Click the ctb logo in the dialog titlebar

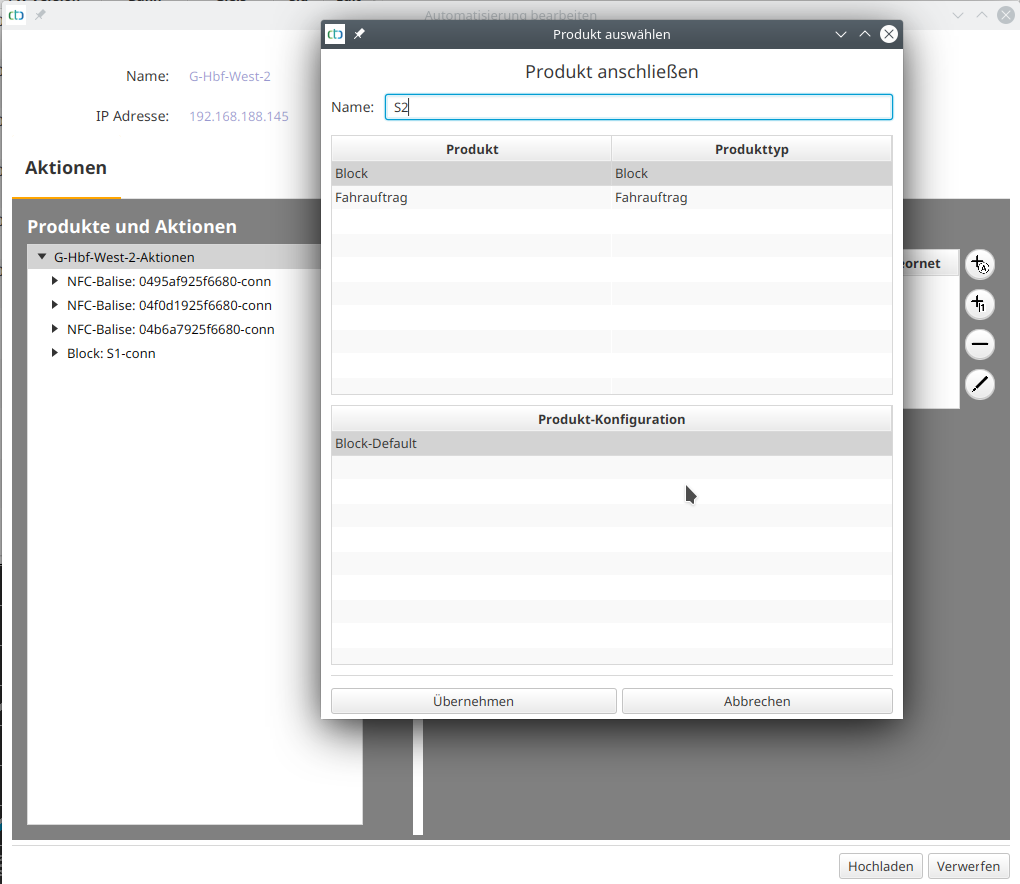(x=335, y=33)
